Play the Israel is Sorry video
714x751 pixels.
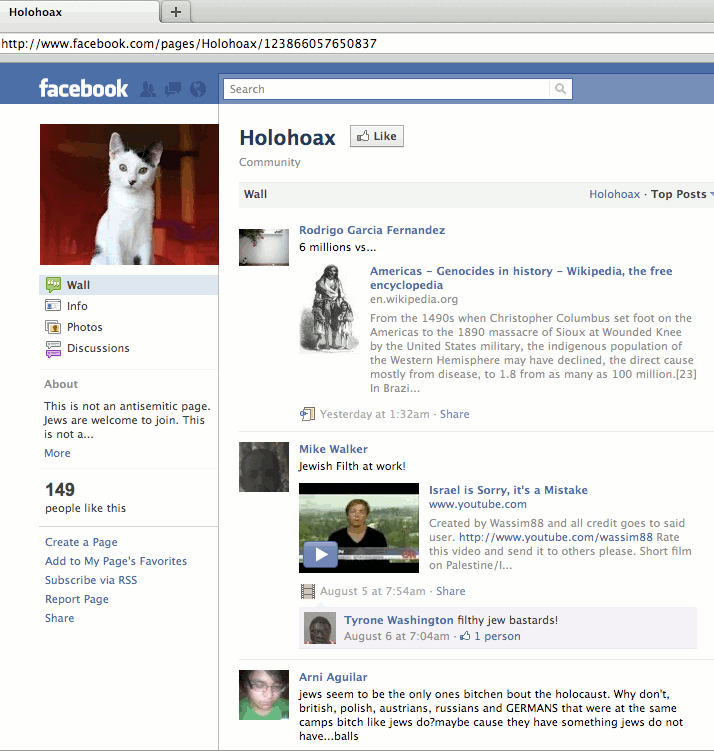coord(321,555)
